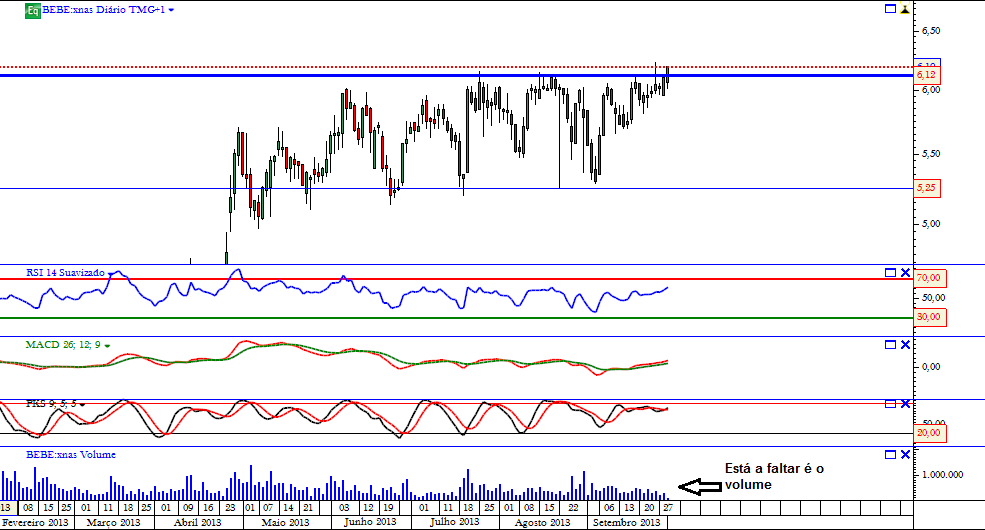
Task: Click the green RSI 30 level line
Action: coord(456,318)
